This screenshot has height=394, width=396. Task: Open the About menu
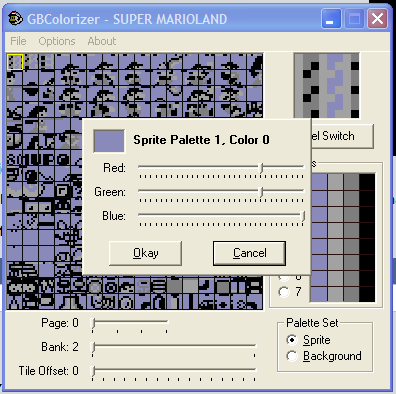tap(102, 41)
